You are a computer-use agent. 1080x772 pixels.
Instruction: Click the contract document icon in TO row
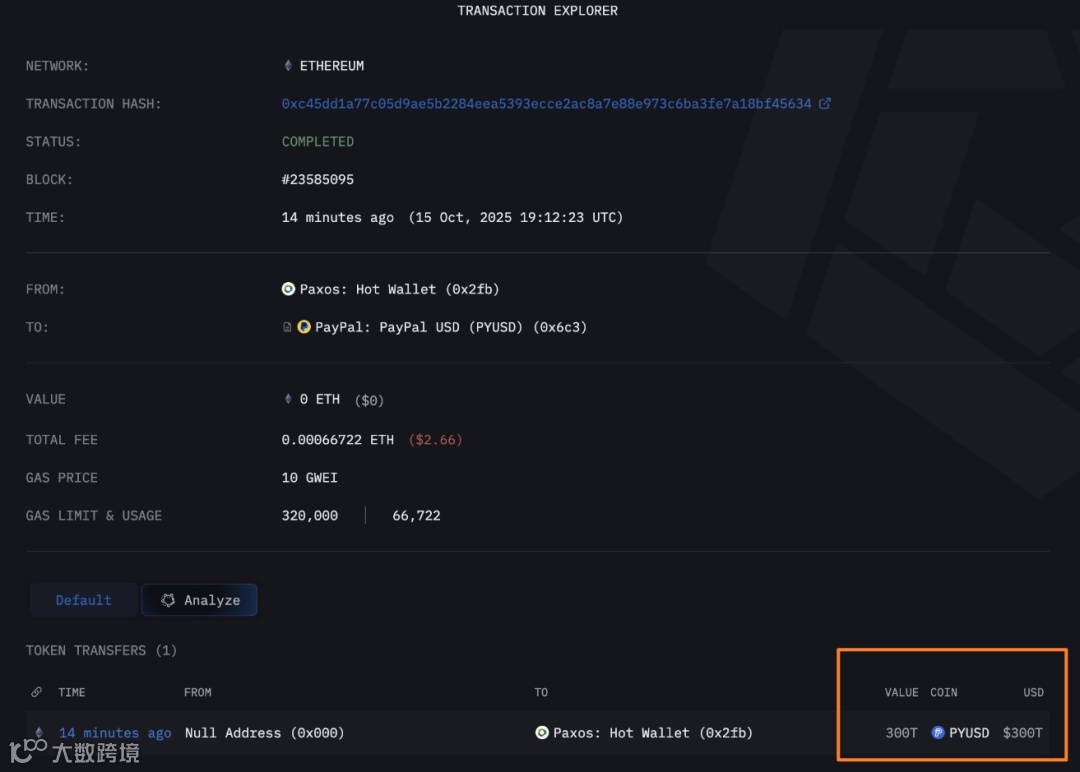coord(287,327)
